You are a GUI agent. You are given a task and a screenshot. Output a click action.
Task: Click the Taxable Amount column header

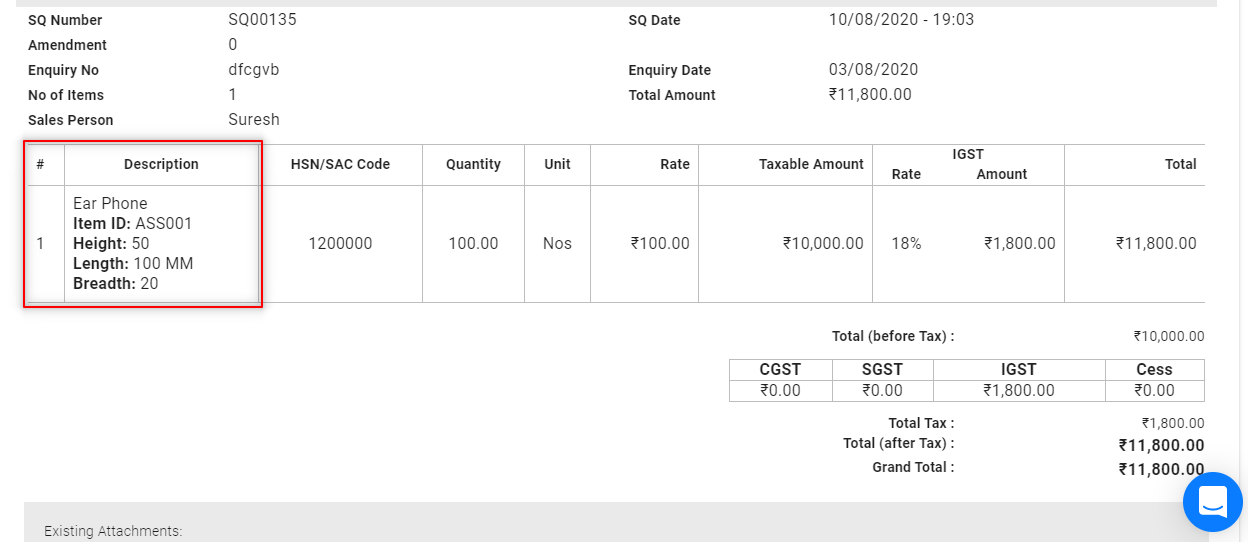point(811,164)
